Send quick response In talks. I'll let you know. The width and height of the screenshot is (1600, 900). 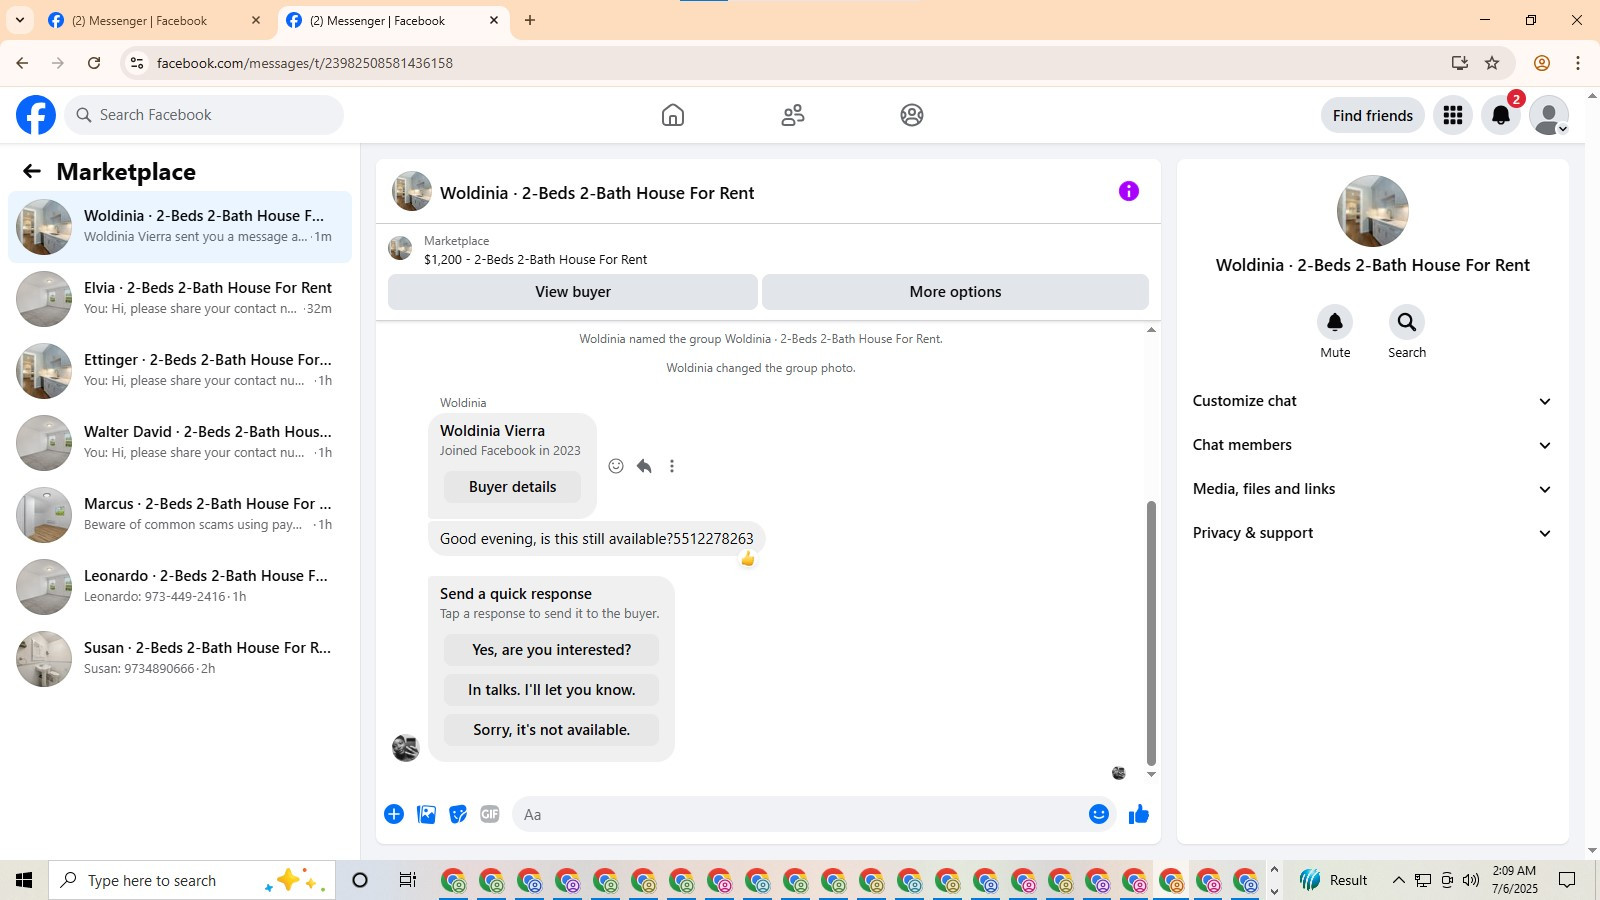tap(551, 690)
